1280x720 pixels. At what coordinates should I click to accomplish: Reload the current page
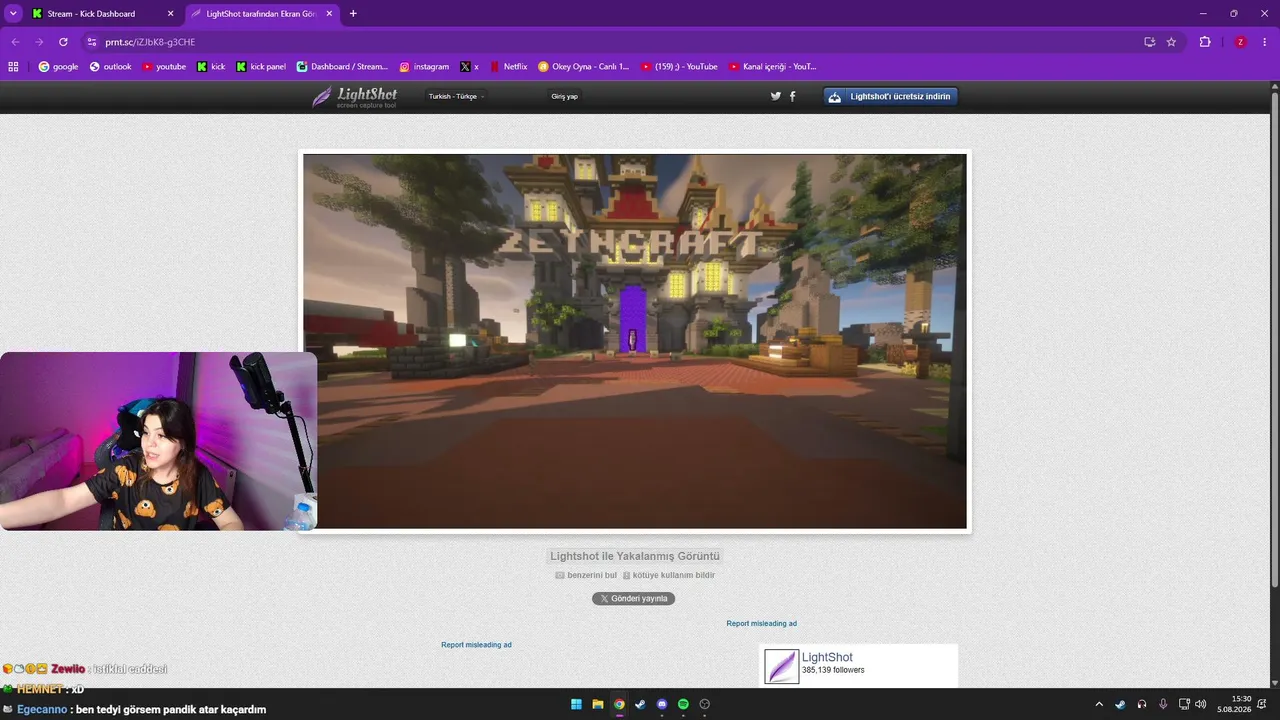[x=63, y=42]
